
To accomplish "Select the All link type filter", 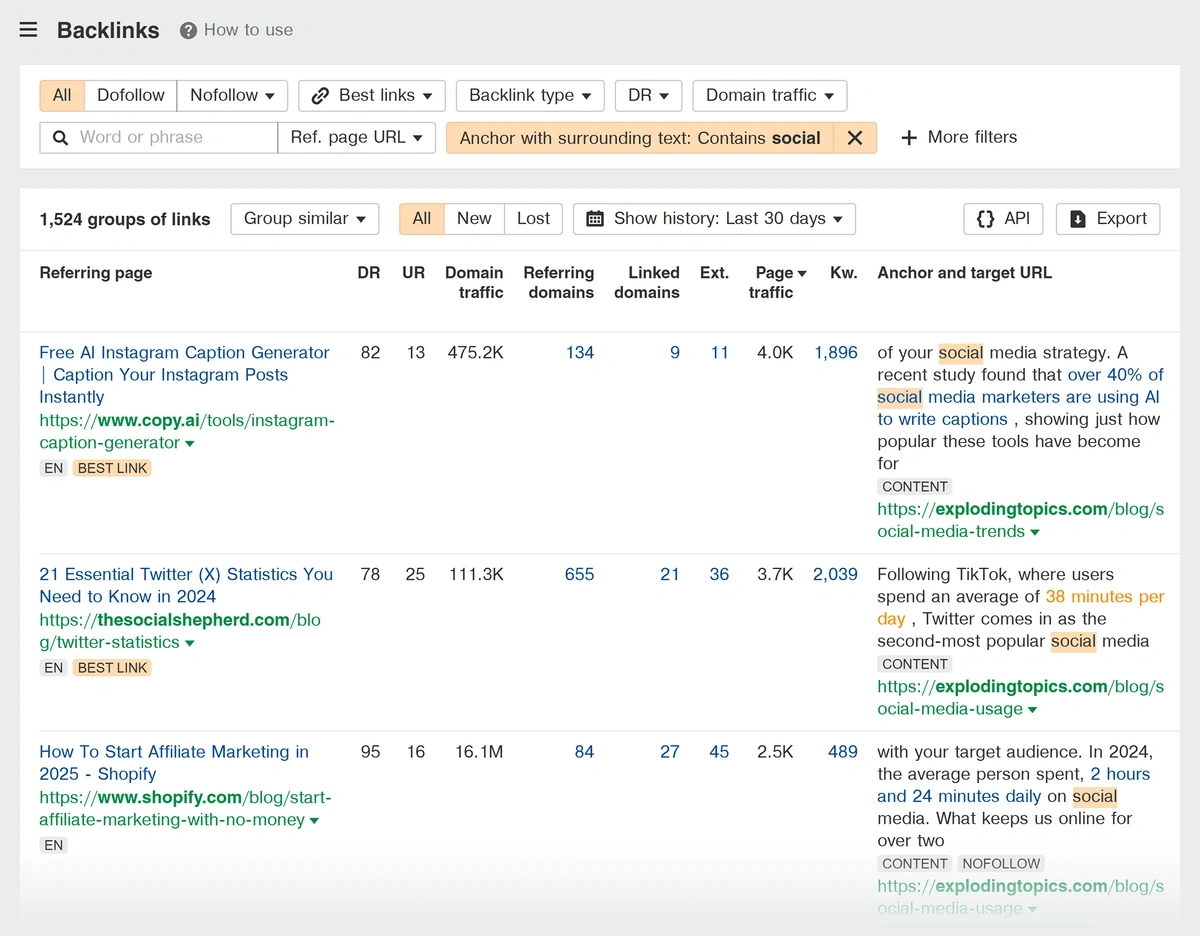I will [x=62, y=96].
